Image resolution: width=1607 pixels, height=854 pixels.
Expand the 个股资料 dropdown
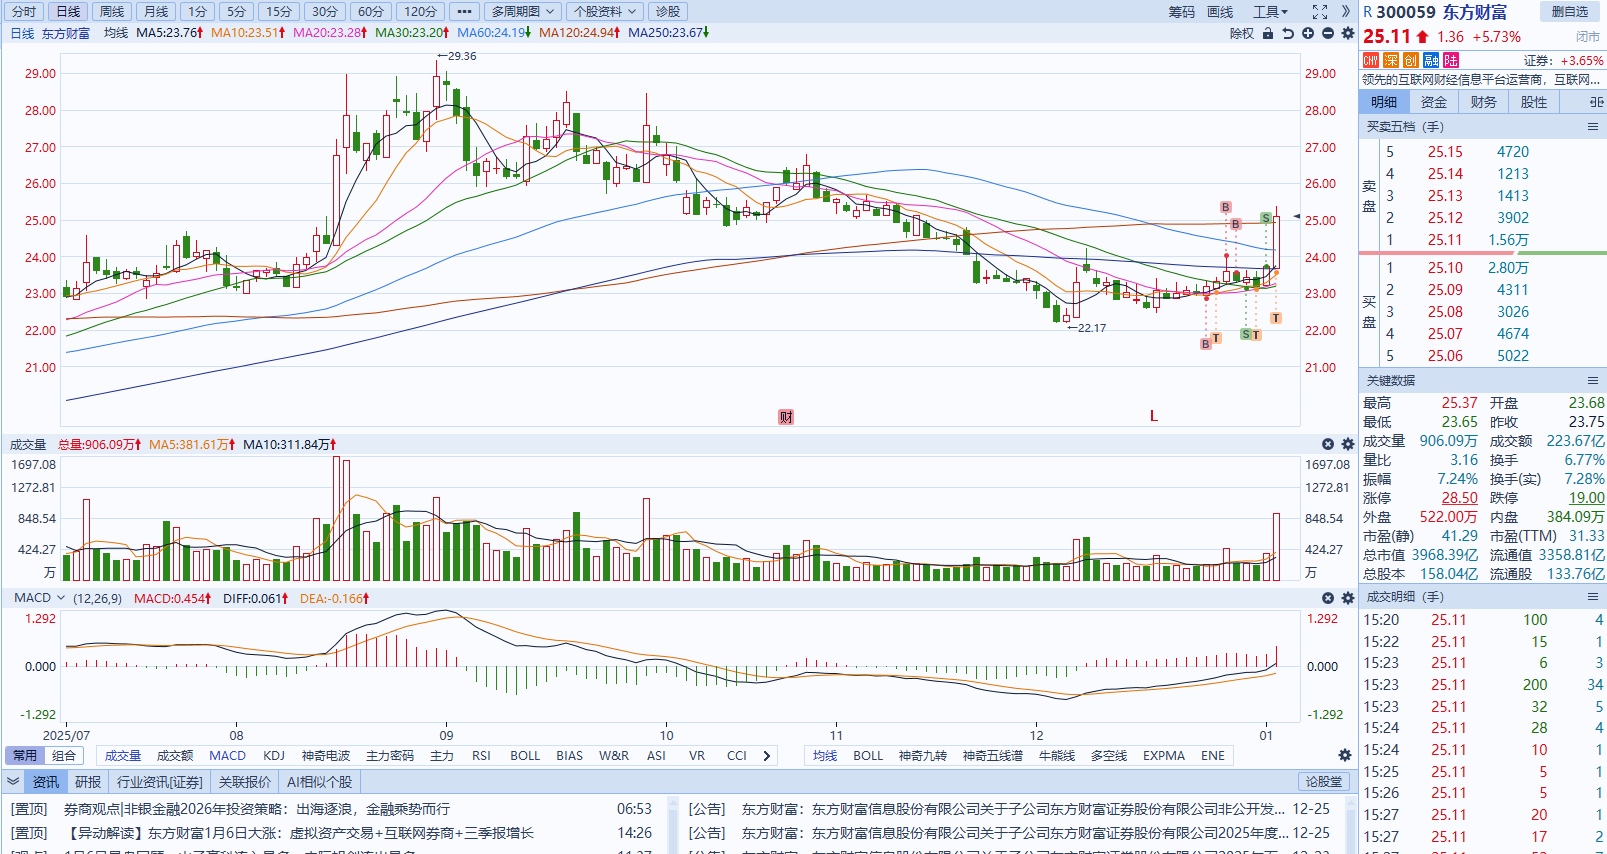point(605,12)
